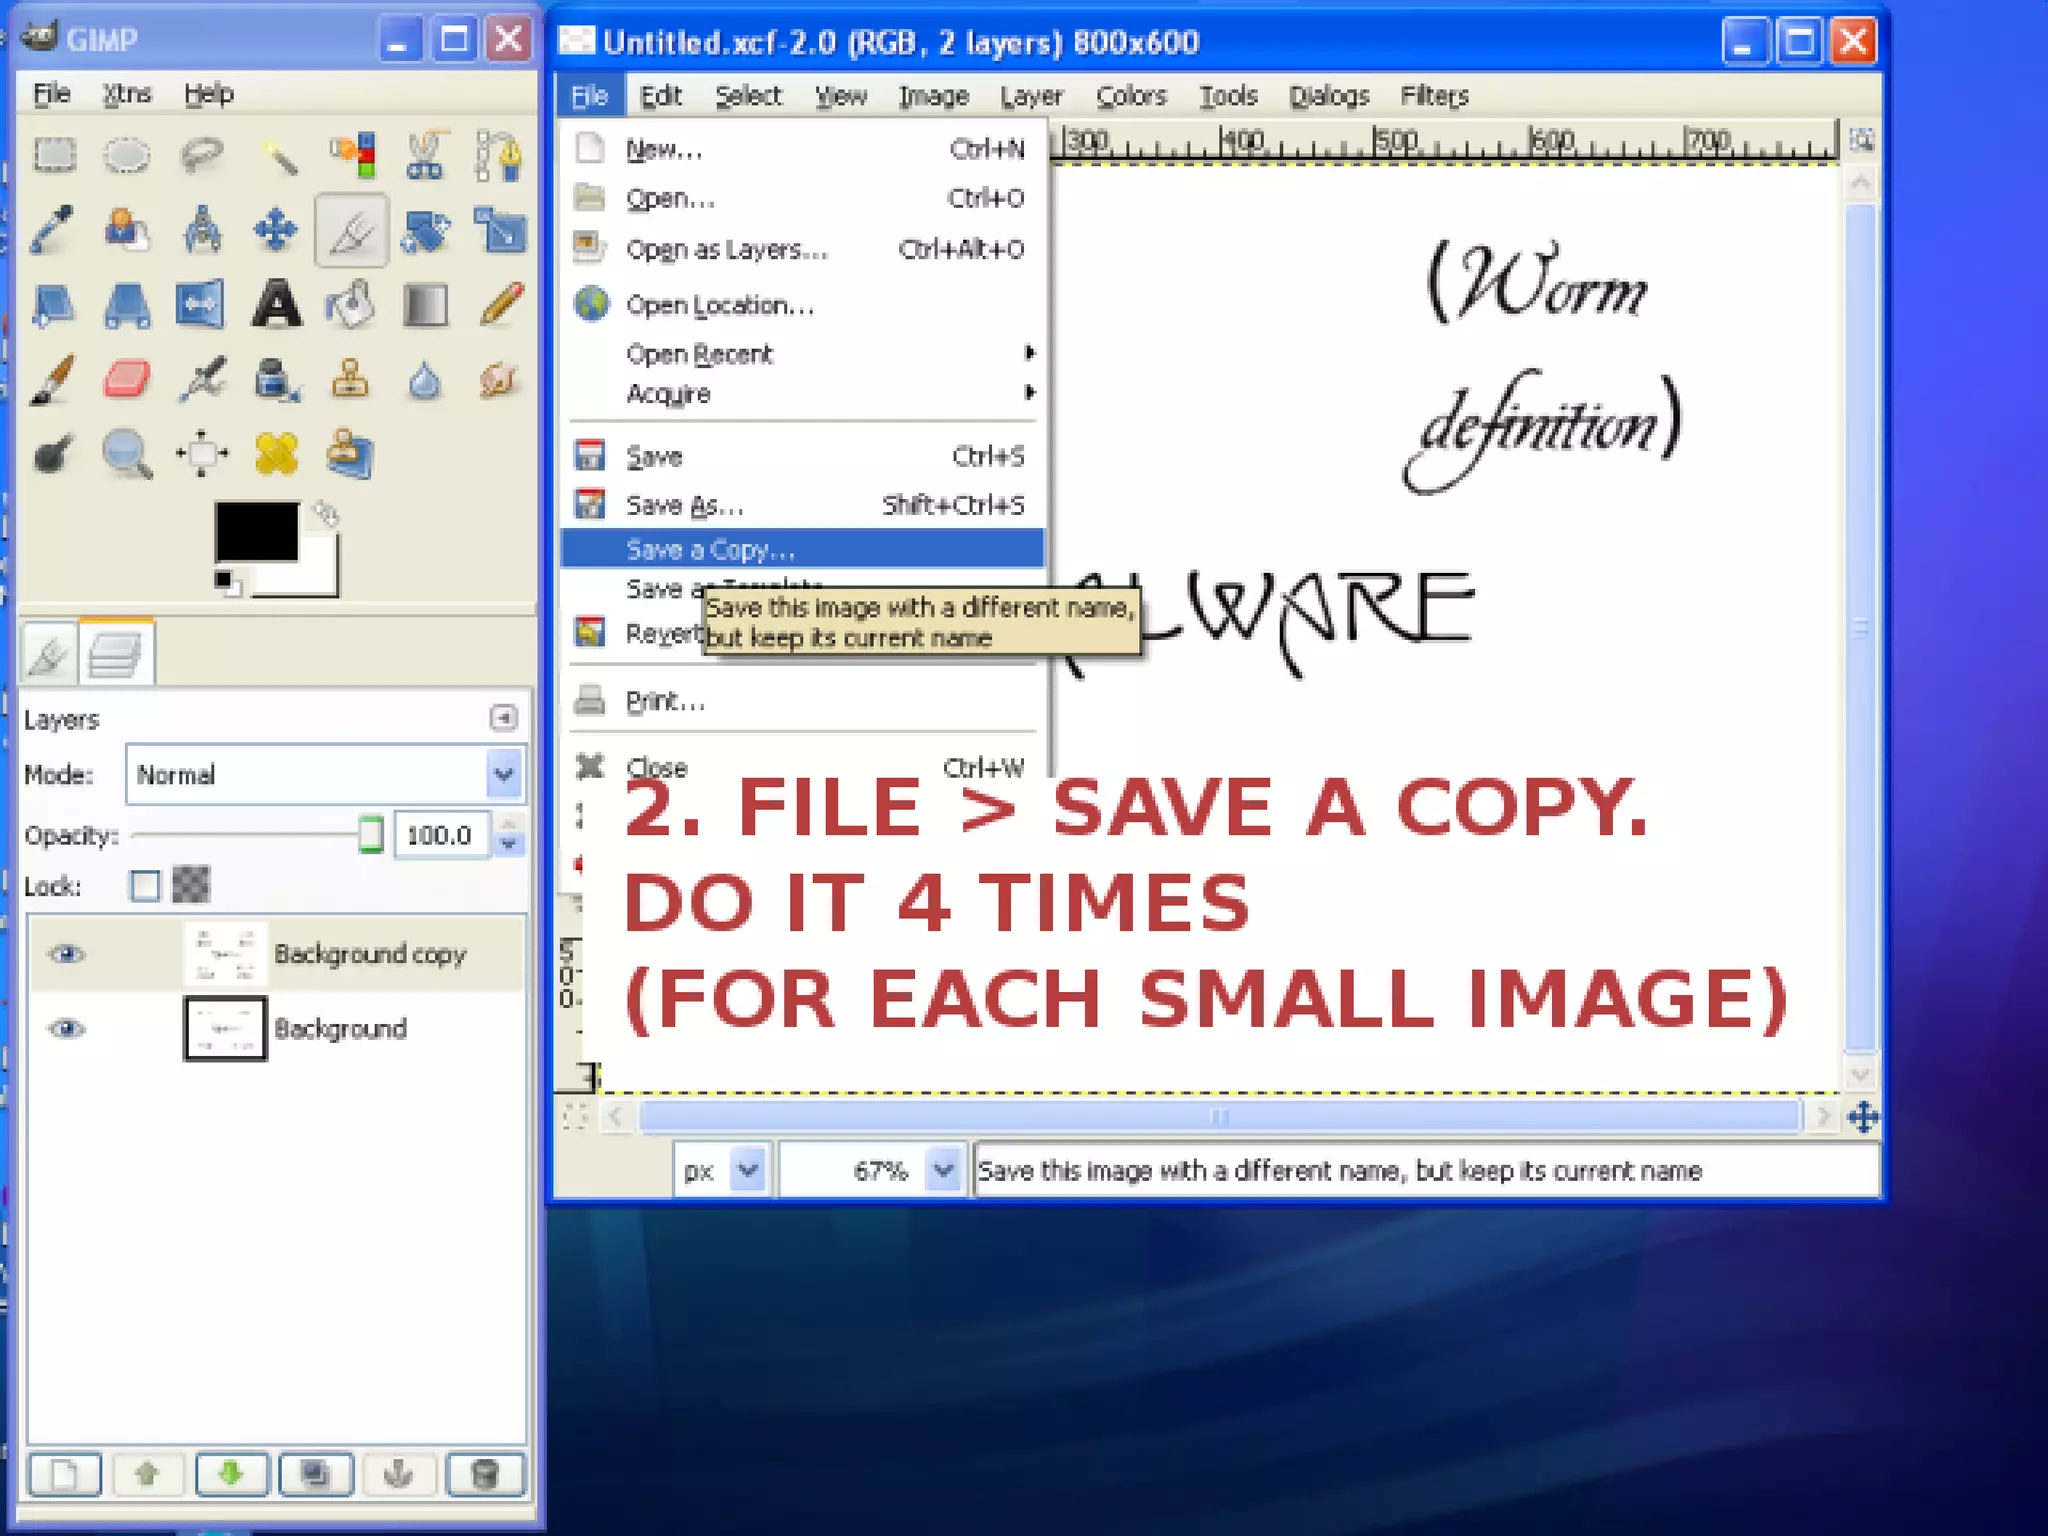Click the Opacity value field
Screen dimensions: 2048x1536
coord(440,835)
